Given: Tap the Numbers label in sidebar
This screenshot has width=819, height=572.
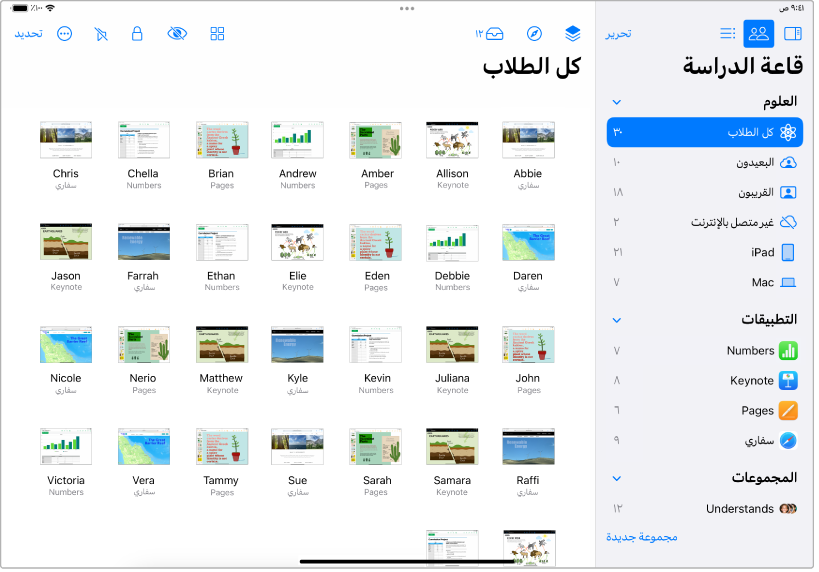Looking at the screenshot, I should [750, 351].
